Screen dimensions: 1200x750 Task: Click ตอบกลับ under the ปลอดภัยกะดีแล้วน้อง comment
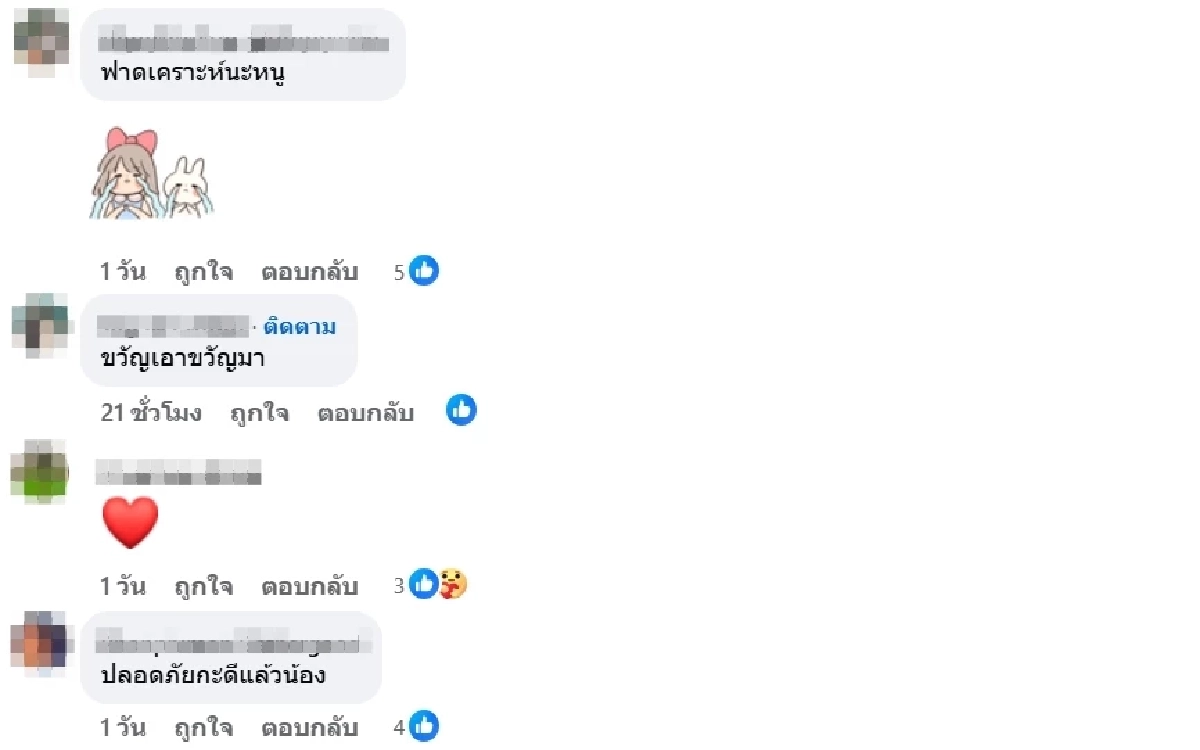(310, 728)
